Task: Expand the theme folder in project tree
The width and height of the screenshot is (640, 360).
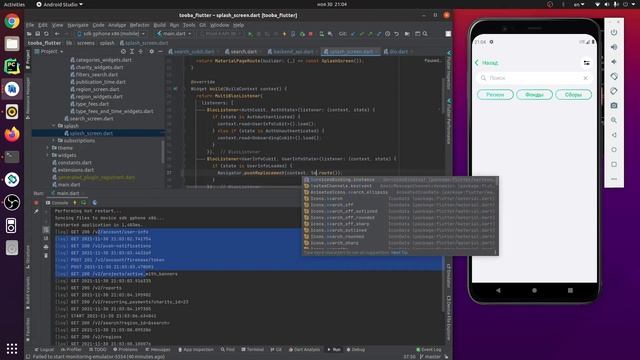Action: pyautogui.click(x=48, y=148)
